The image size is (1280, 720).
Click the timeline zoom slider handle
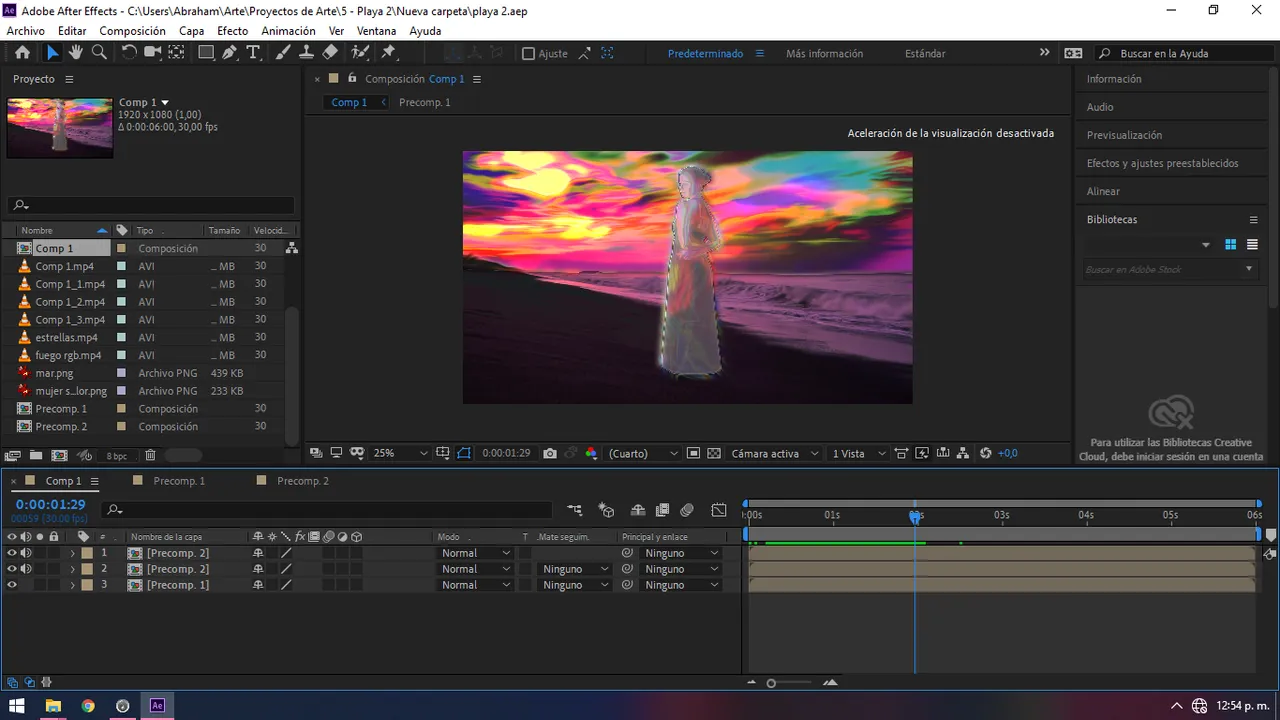[771, 683]
